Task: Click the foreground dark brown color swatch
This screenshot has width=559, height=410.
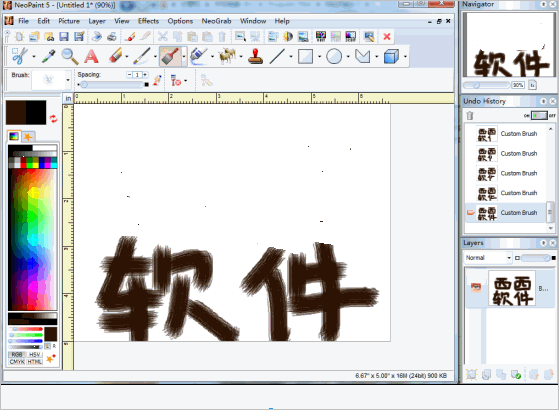Action: 16,112
